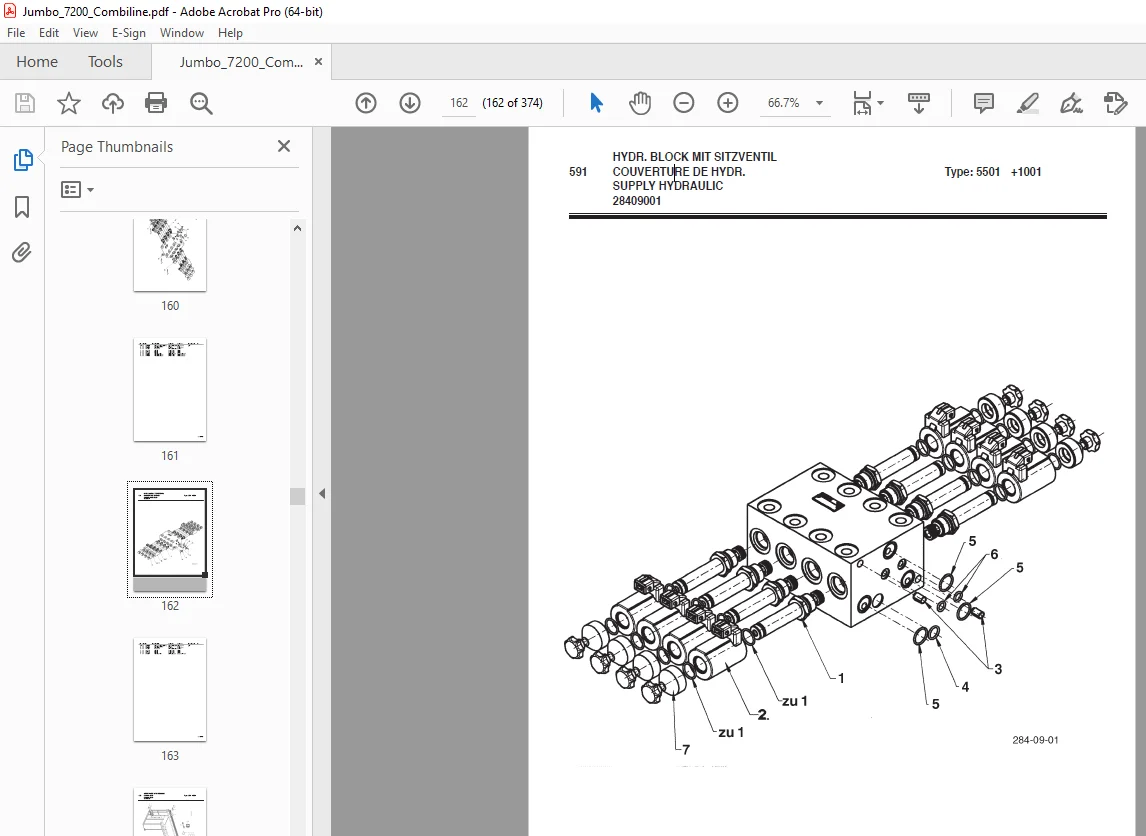
Task: Open fit page options dropdown arrow
Action: [x=880, y=103]
